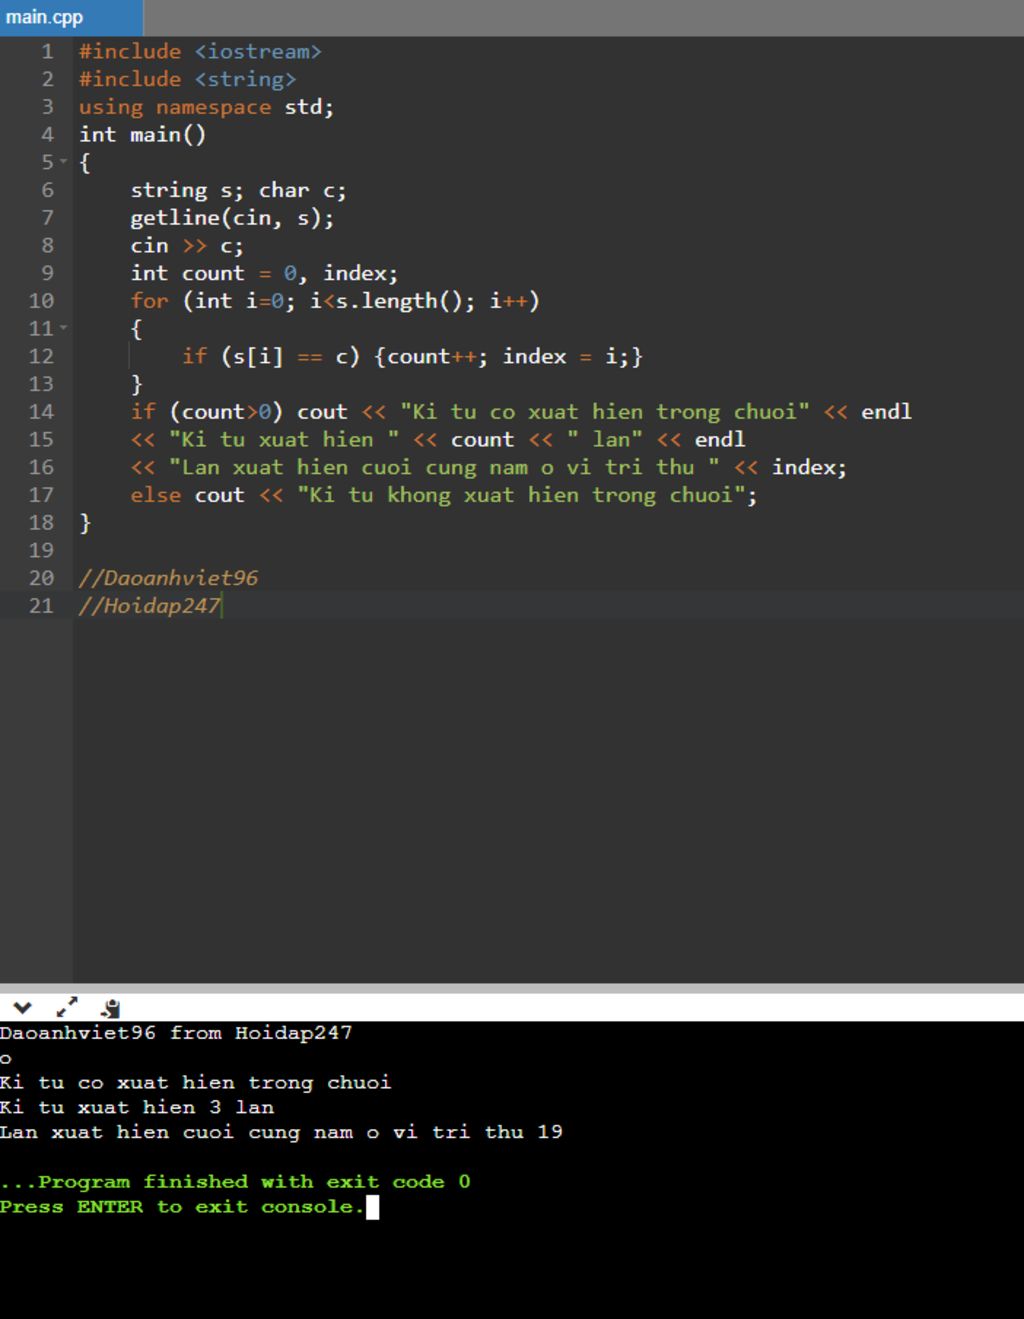1024x1319 pixels.
Task: Click "...Program finished with exit code 0"
Action: click(235, 1181)
